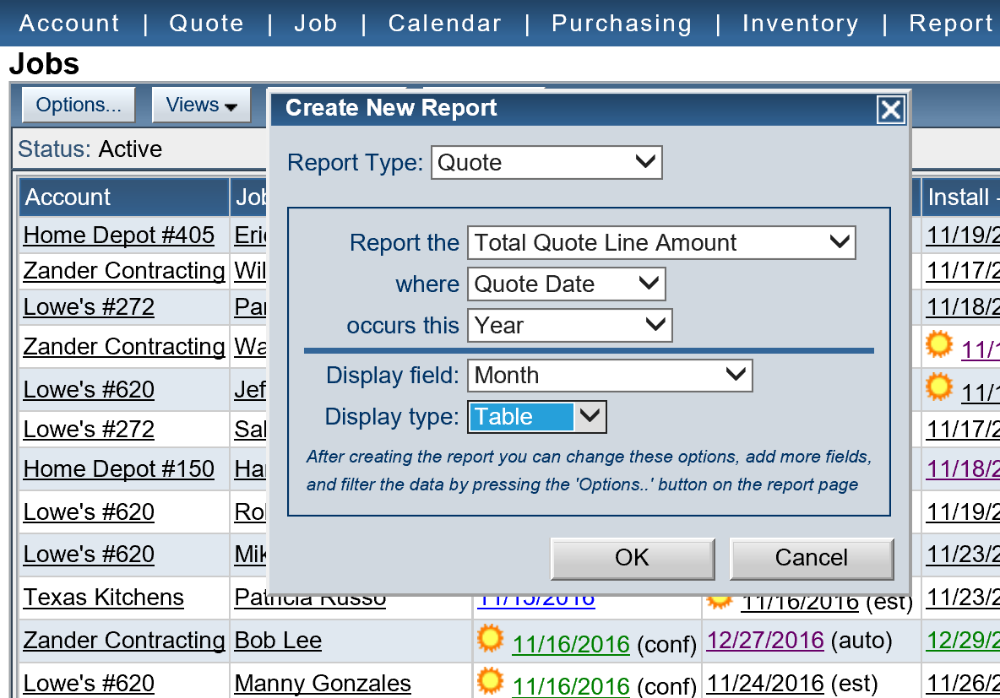This screenshot has height=698, width=1000.
Task: Sort by the Account column header
Action: [x=124, y=197]
